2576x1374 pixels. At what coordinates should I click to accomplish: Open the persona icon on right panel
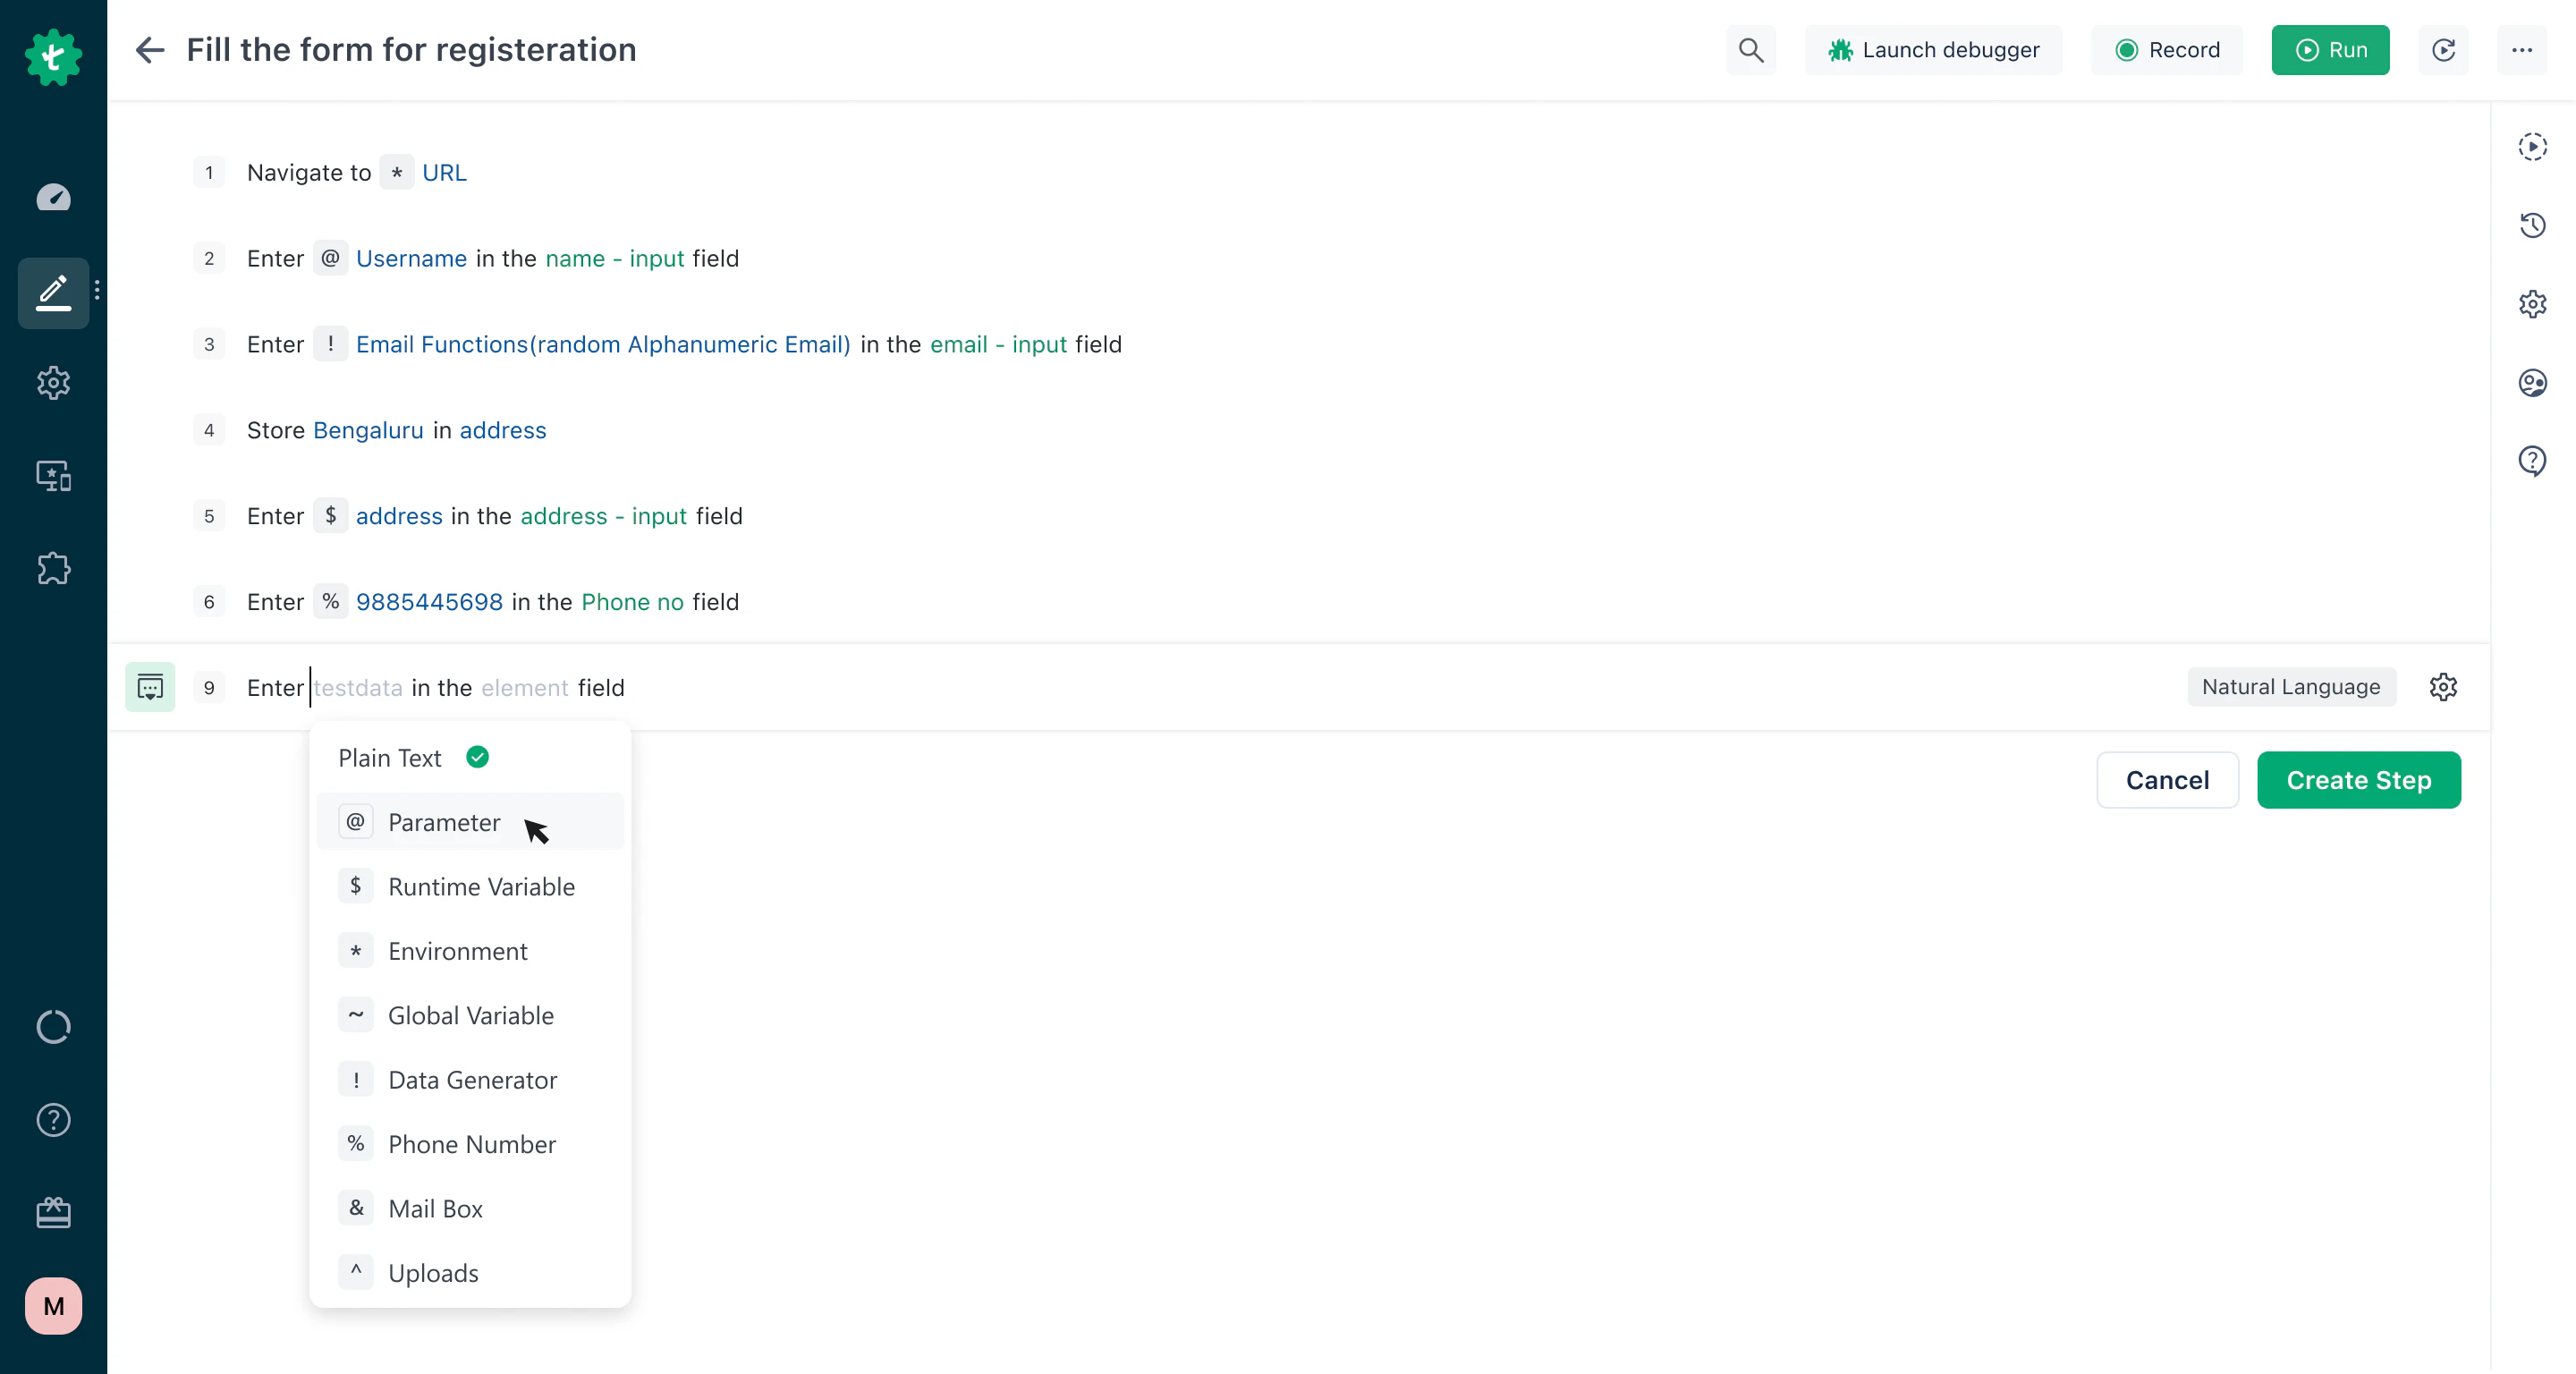click(2533, 382)
